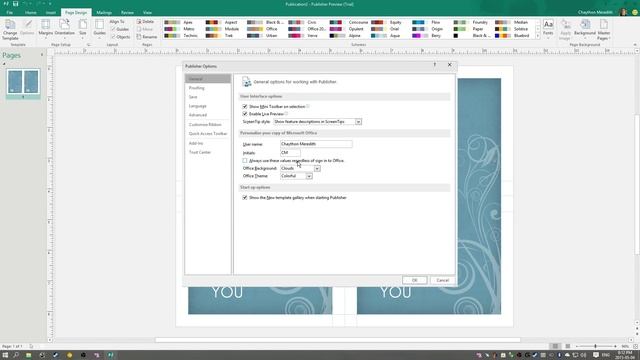Viewport: 640px width, 360px height.
Task: Open the Master Pages tool
Action: (x=604, y=29)
